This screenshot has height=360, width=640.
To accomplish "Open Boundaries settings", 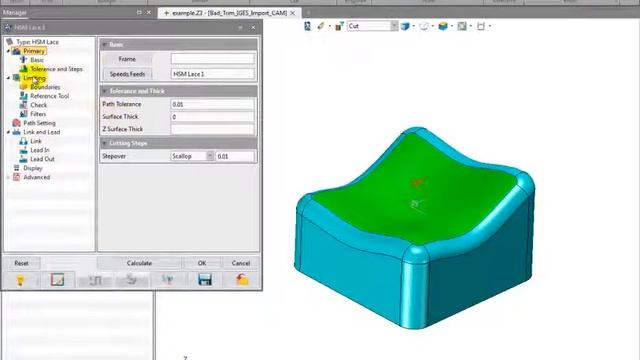I will click(x=45, y=87).
